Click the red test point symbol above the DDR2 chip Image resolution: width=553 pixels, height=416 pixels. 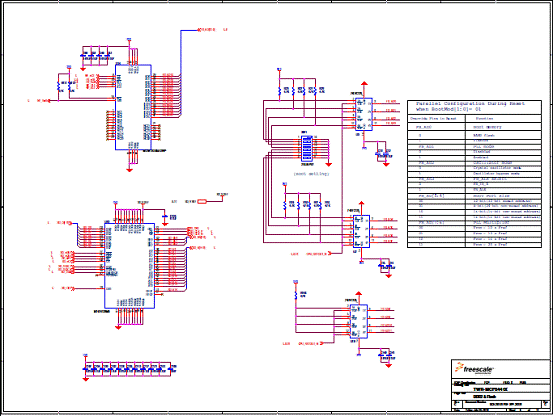point(202,201)
